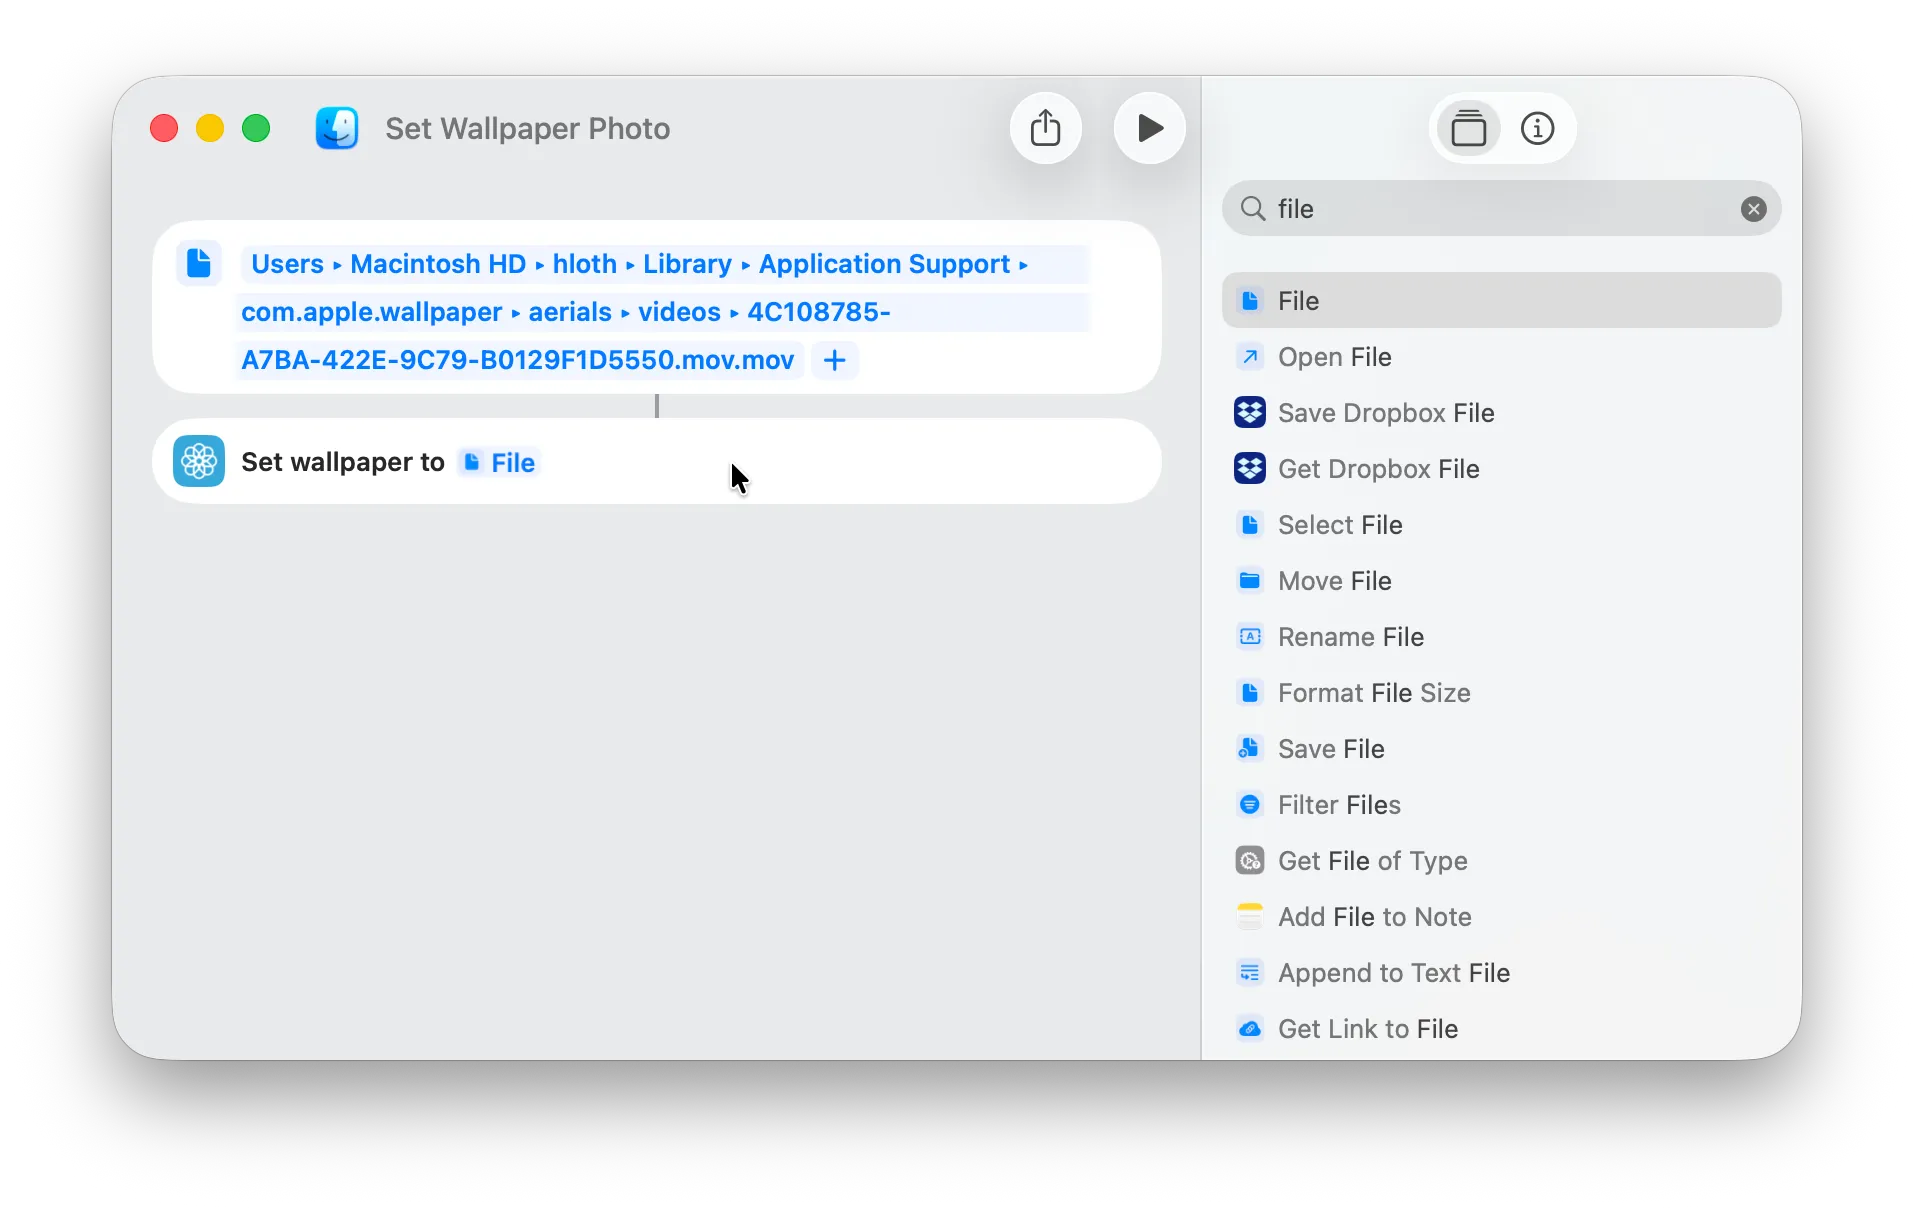Screen dimensions: 1914x1208
Task: Choose the 'File' action in results
Action: 1501,301
